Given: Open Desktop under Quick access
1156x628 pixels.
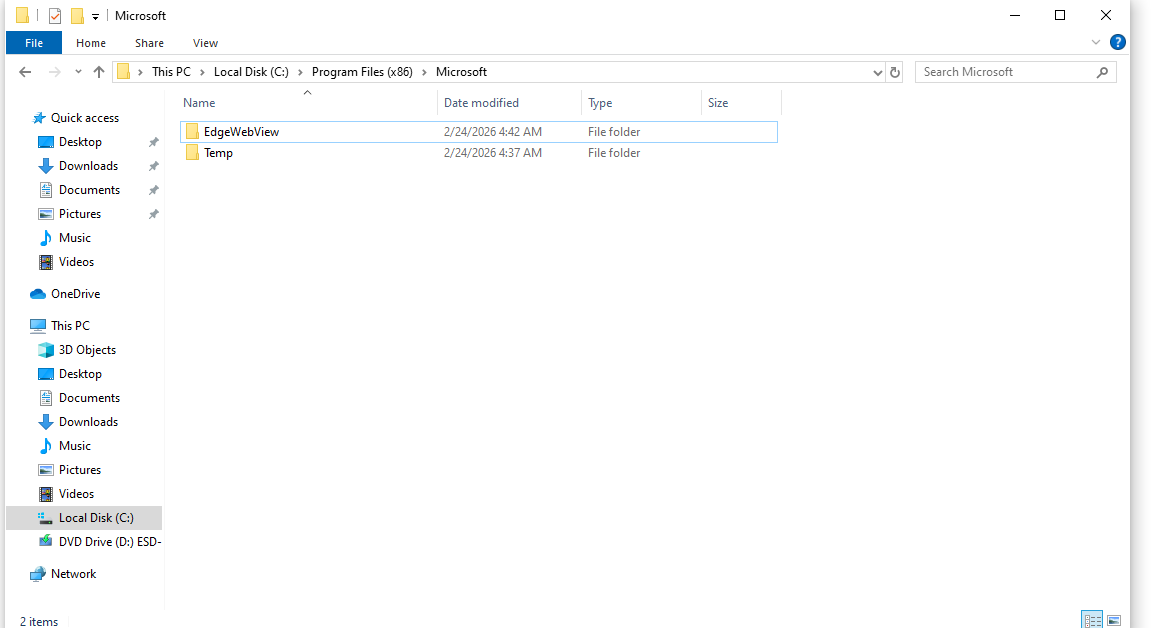Looking at the screenshot, I should coord(80,142).
